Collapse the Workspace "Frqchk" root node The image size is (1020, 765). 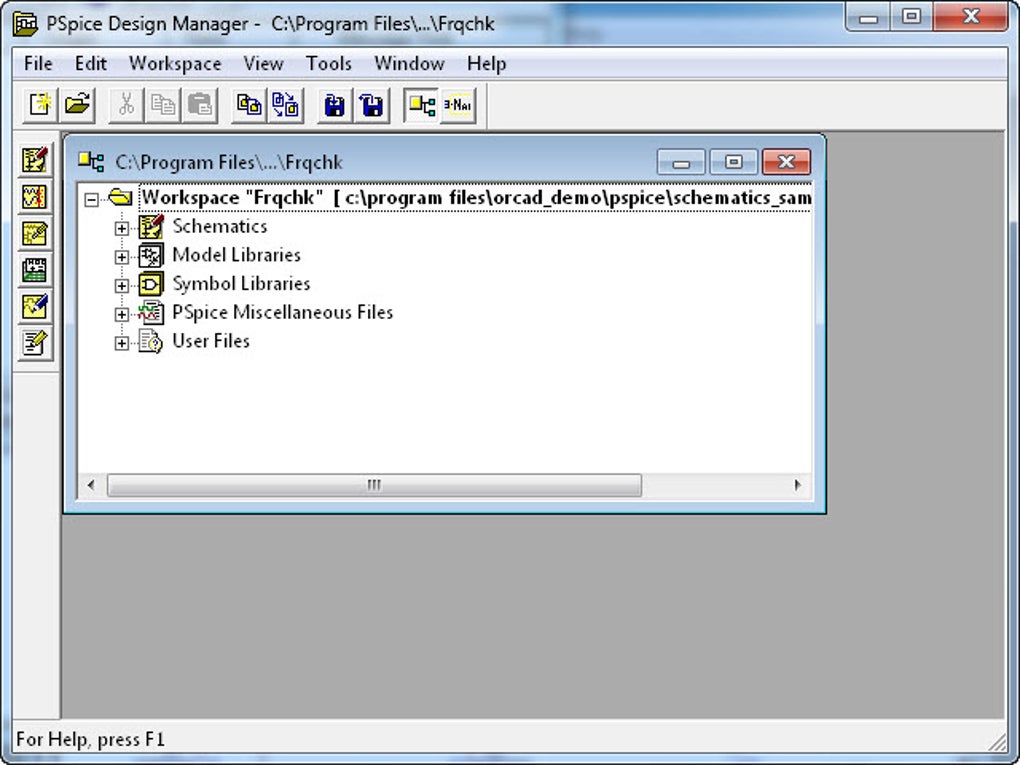click(x=92, y=199)
